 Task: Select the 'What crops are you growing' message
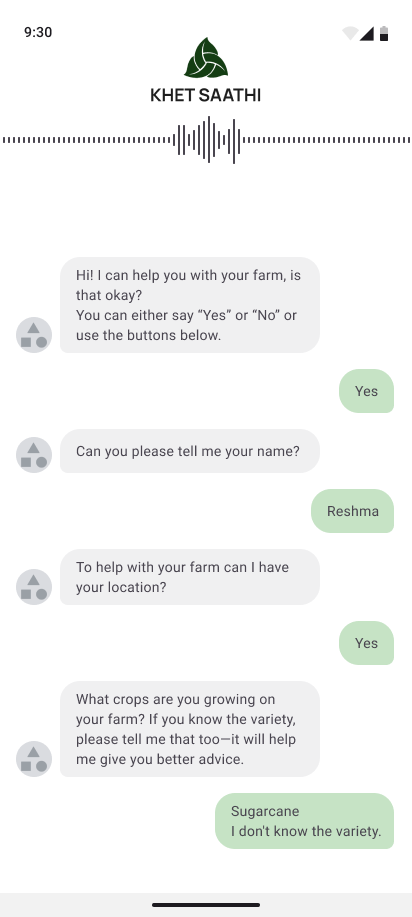190,729
